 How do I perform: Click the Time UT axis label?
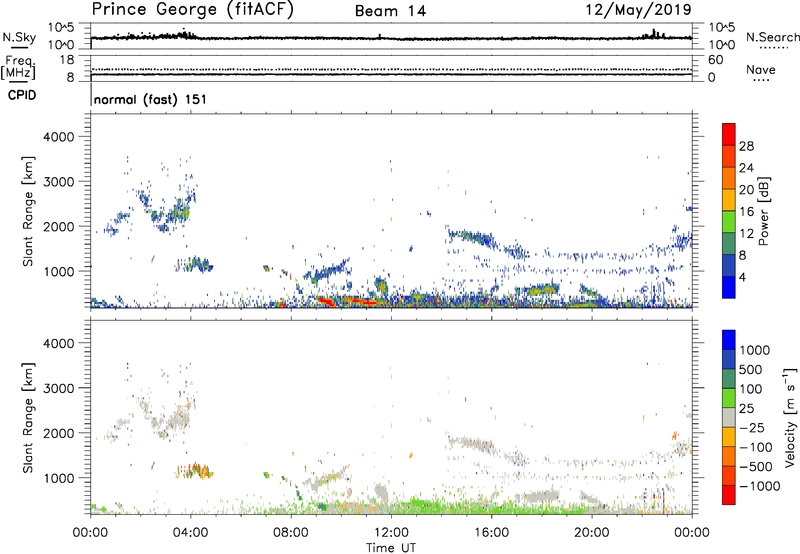point(391,548)
